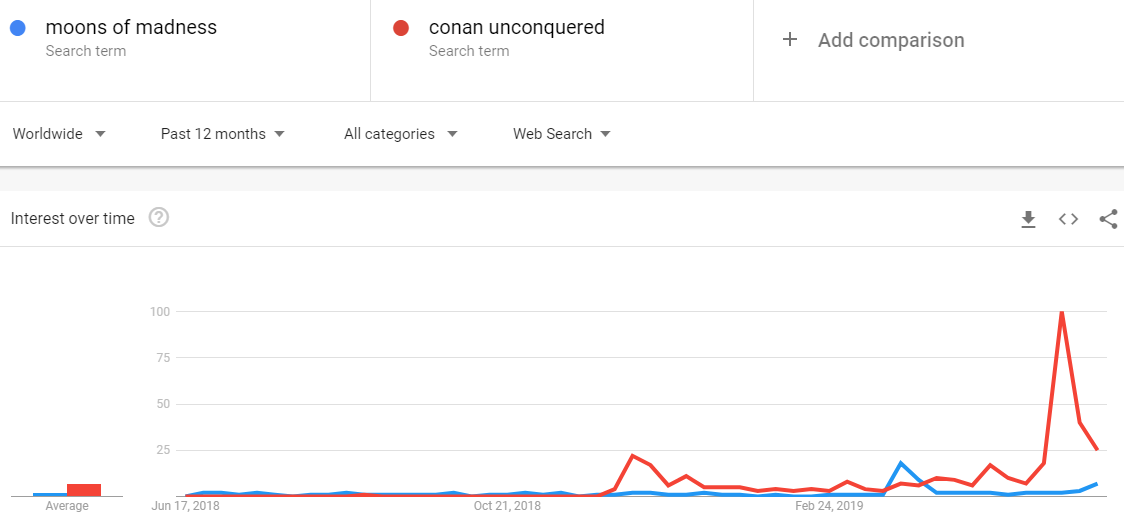Open the embed code icon
Image resolution: width=1124 pixels, height=531 pixels.
pyautogui.click(x=1068, y=219)
